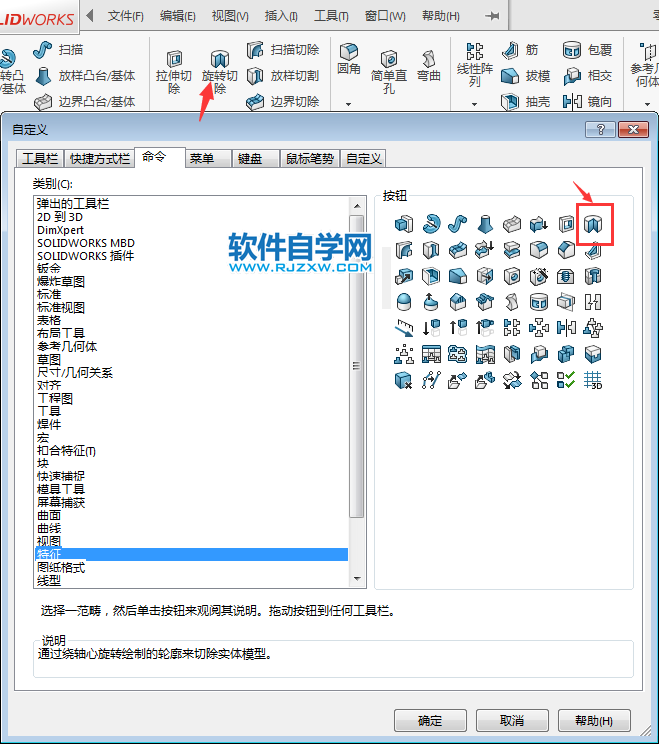
Task: Click the 取消 button
Action: pyautogui.click(x=512, y=721)
